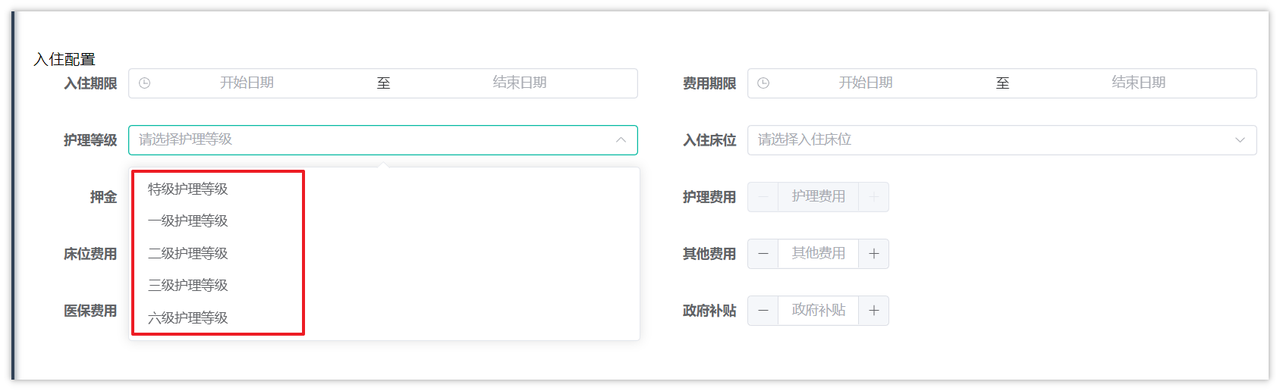
Task: Open the 入住床位 dropdown arrow
Action: [1239, 140]
